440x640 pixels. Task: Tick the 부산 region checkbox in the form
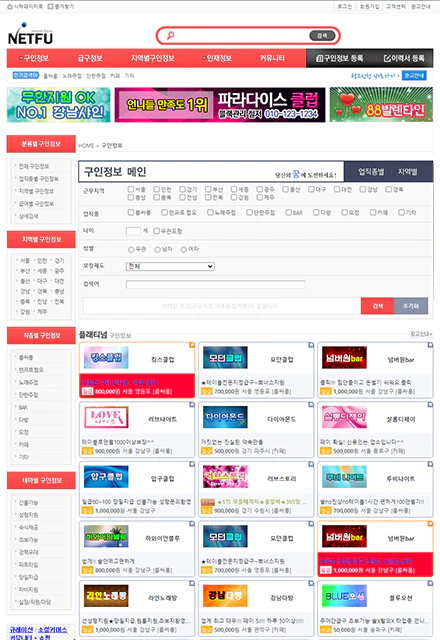pyautogui.click(x=208, y=189)
